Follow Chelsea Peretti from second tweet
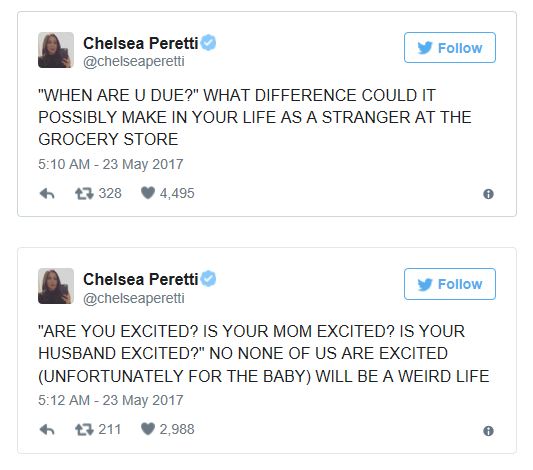This screenshot has height=470, width=533. coord(450,284)
